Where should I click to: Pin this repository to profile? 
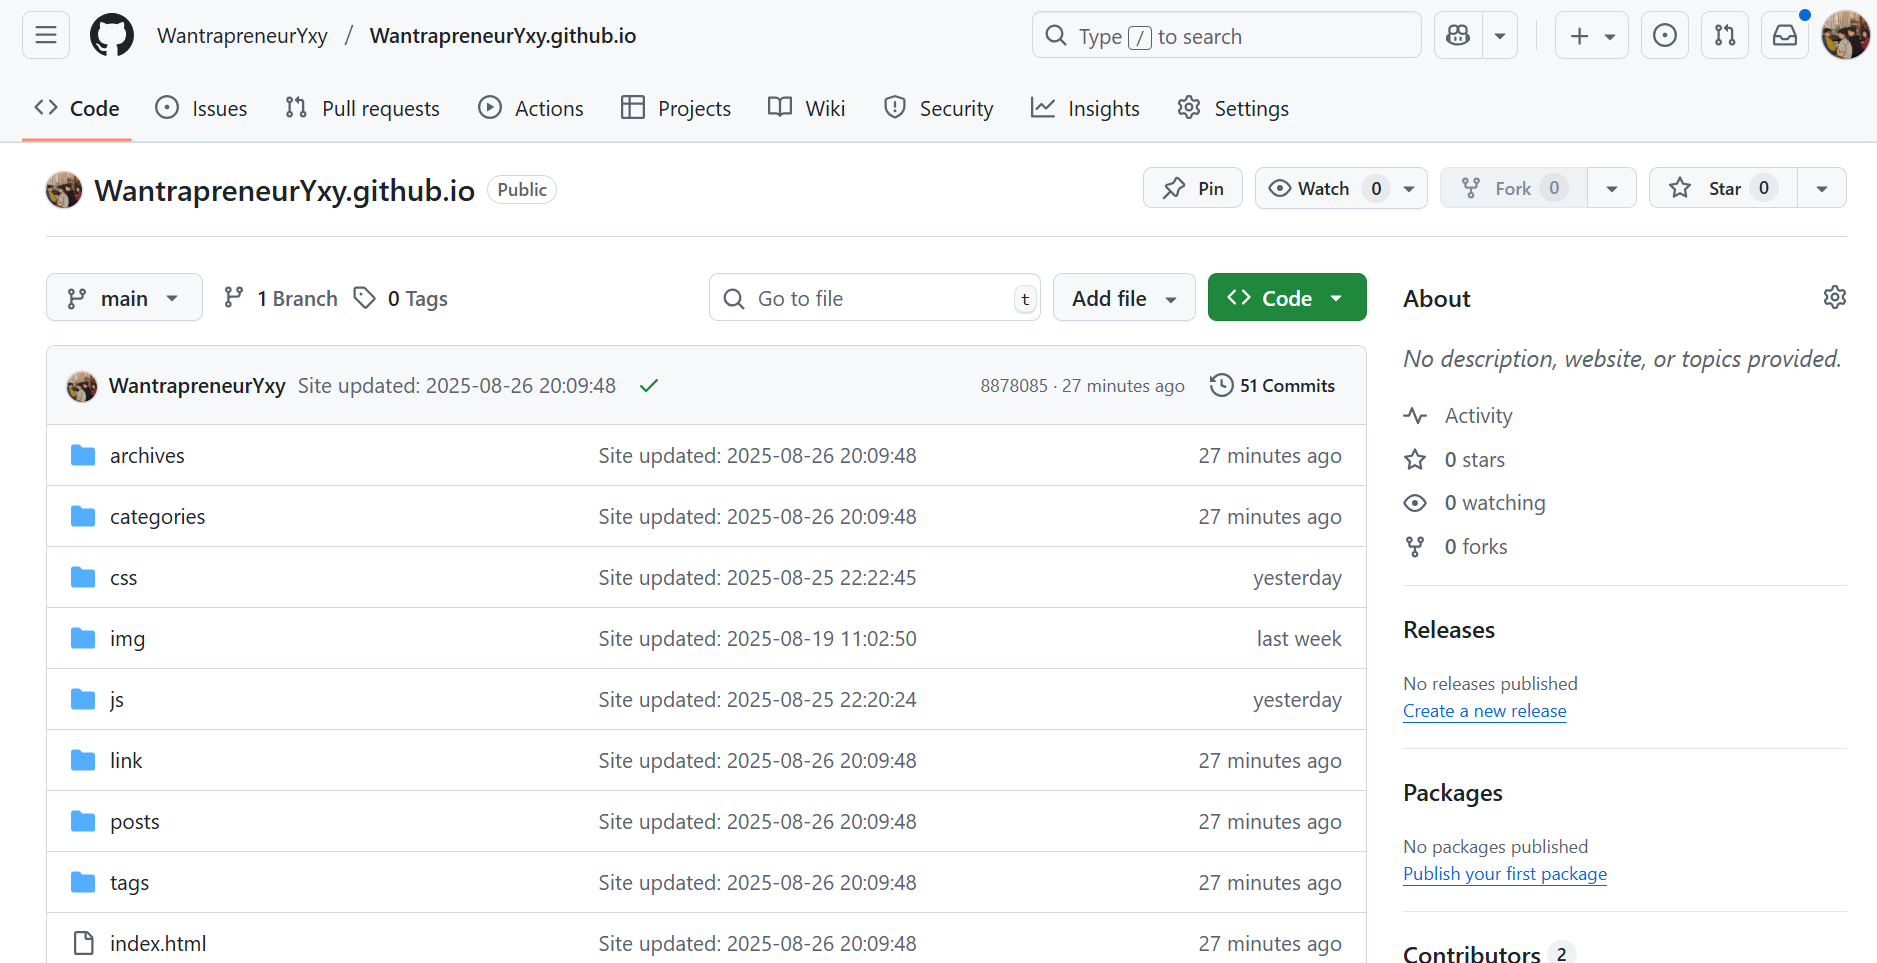coord(1193,188)
